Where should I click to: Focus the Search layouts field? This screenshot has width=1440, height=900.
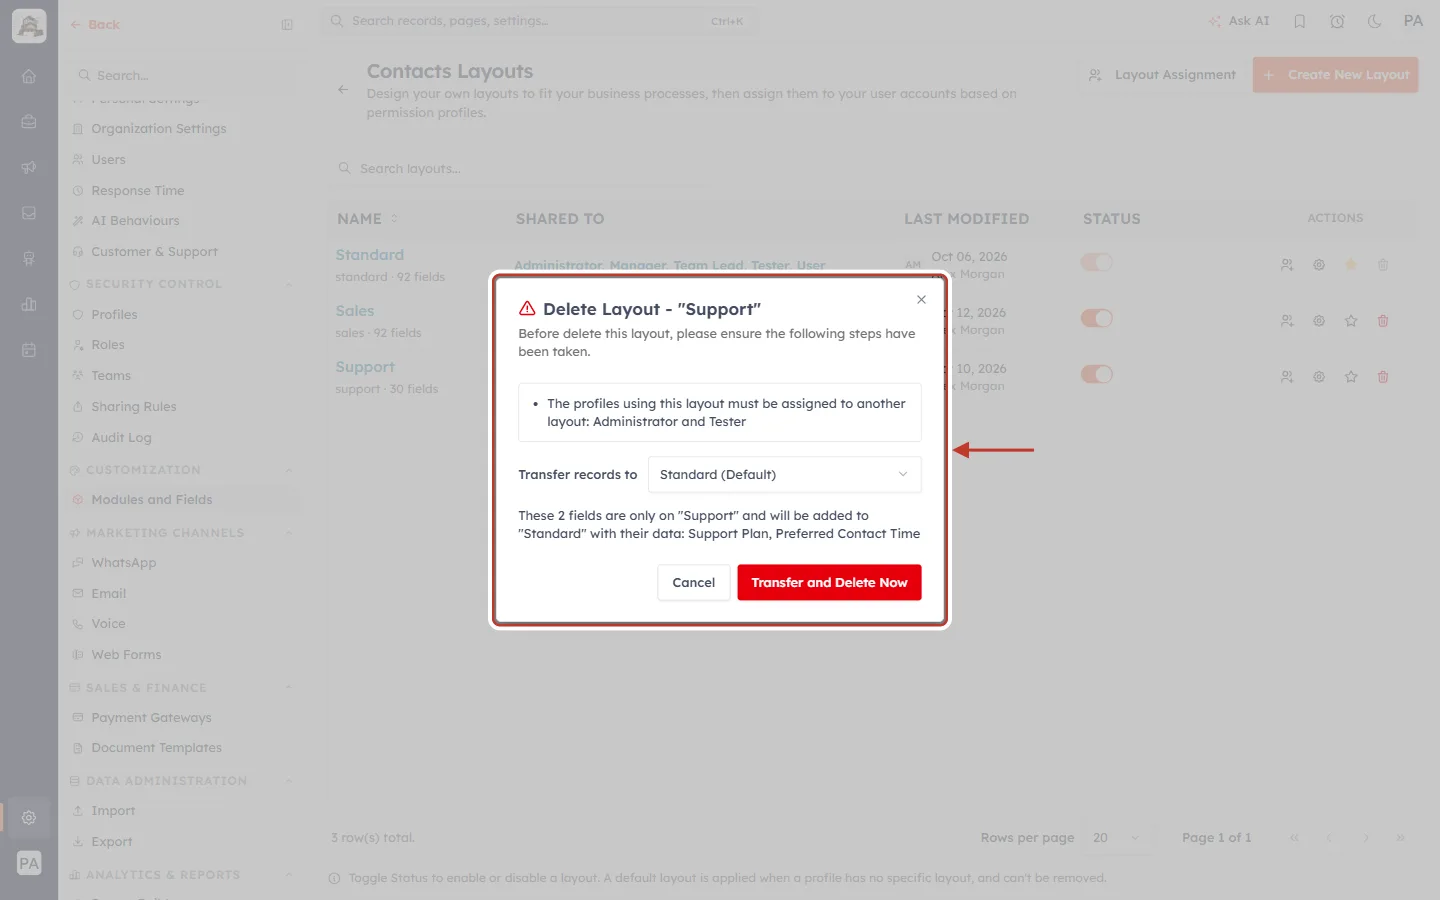(x=520, y=169)
